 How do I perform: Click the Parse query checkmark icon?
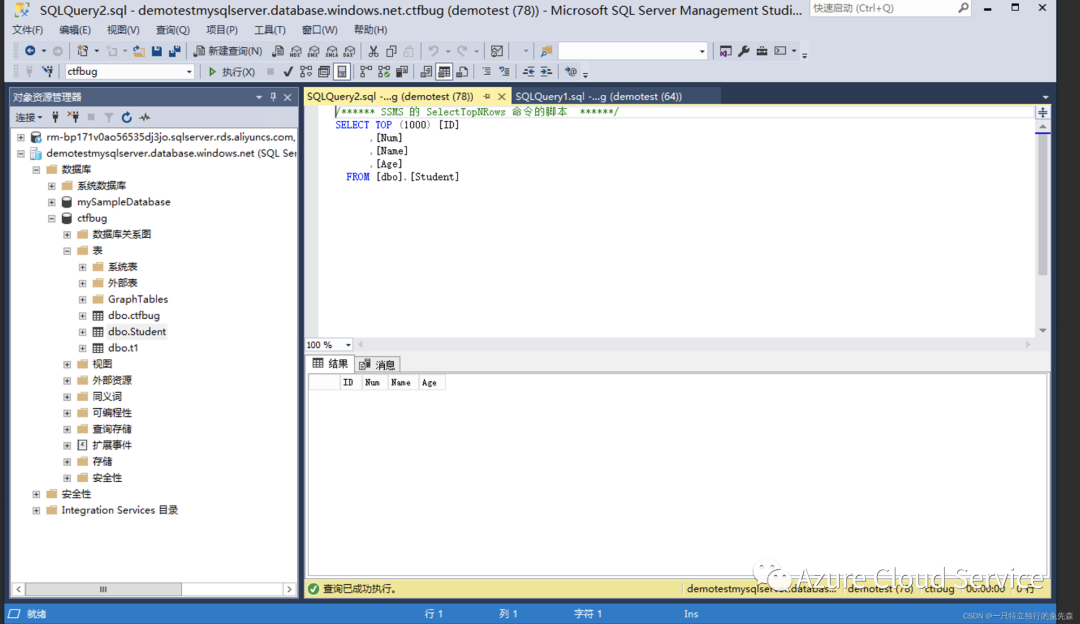(x=288, y=72)
